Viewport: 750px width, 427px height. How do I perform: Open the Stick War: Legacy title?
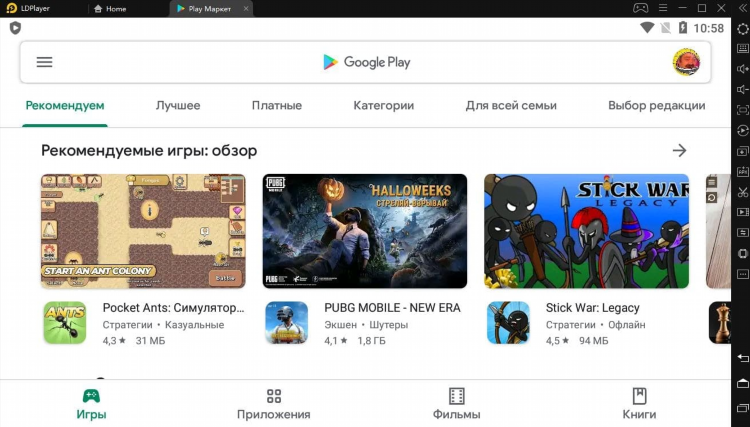pos(593,308)
